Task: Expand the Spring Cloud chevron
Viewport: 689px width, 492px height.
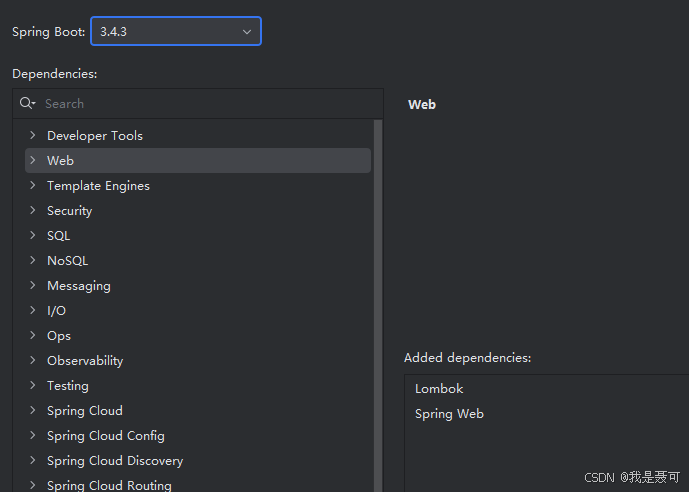Action: tap(33, 411)
